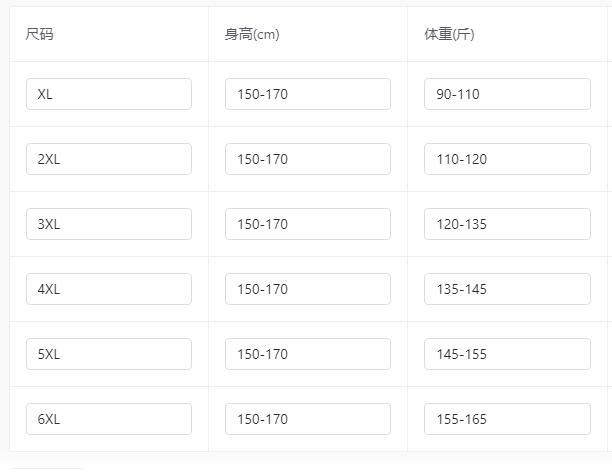
Task: Click height input in 5XL row
Action: [308, 354]
